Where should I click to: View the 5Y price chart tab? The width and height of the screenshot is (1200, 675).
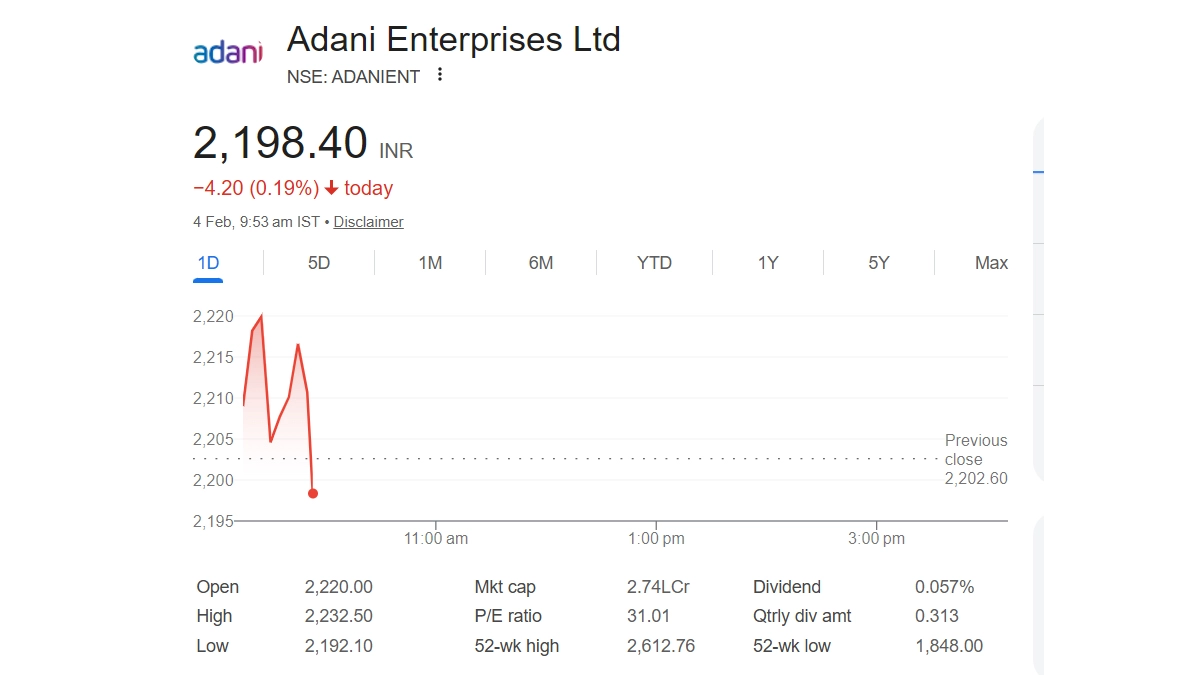(x=879, y=263)
